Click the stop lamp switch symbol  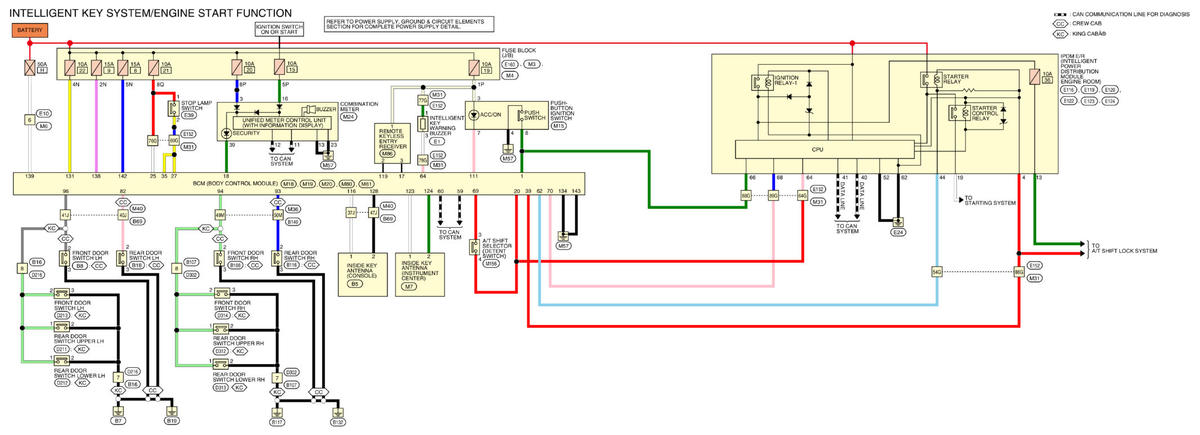pyautogui.click(x=174, y=108)
